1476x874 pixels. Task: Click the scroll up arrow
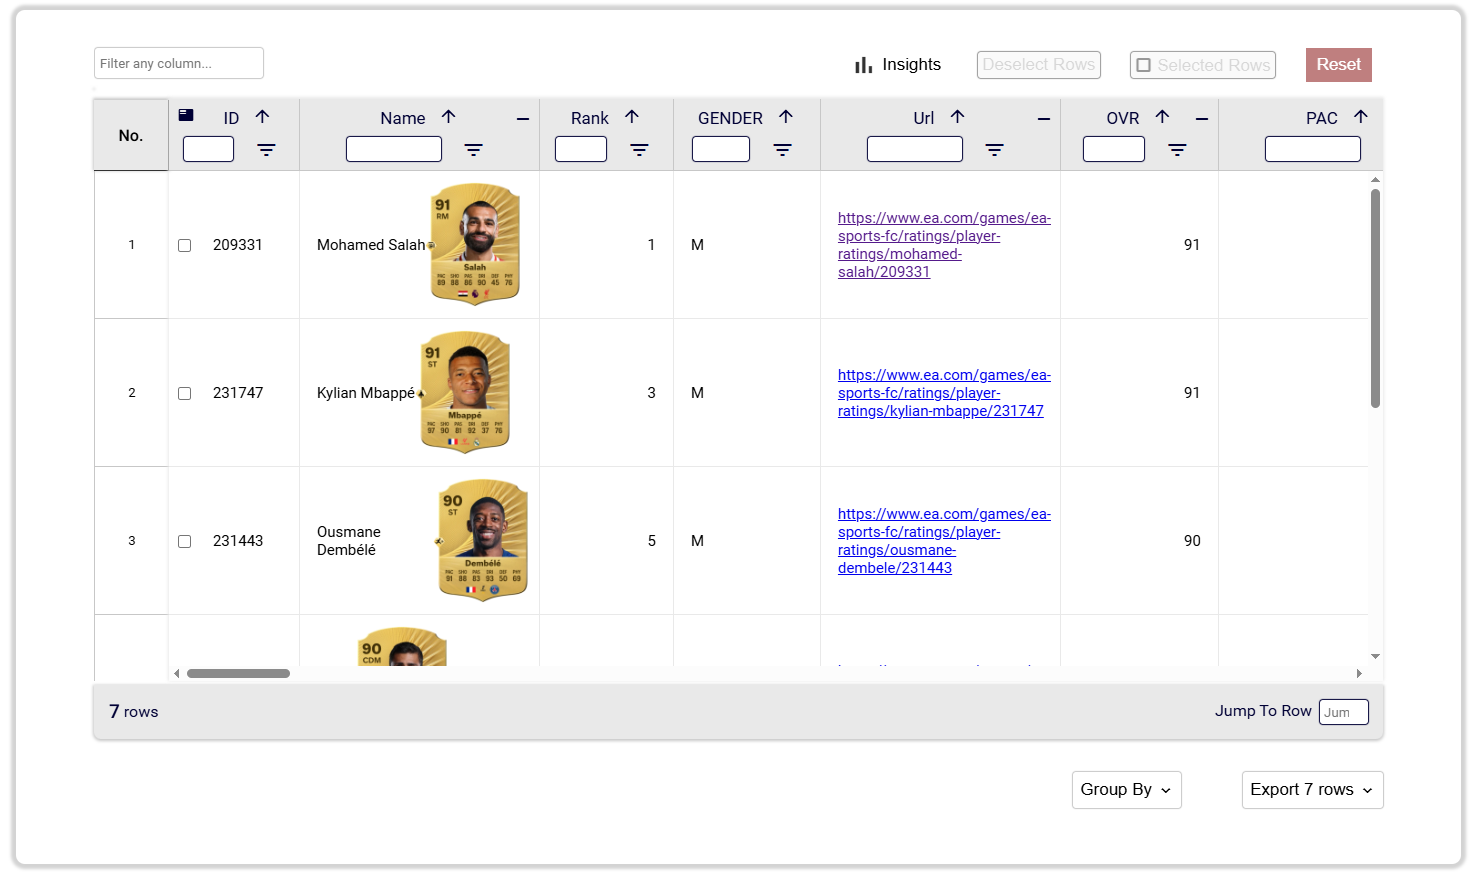(x=1376, y=180)
